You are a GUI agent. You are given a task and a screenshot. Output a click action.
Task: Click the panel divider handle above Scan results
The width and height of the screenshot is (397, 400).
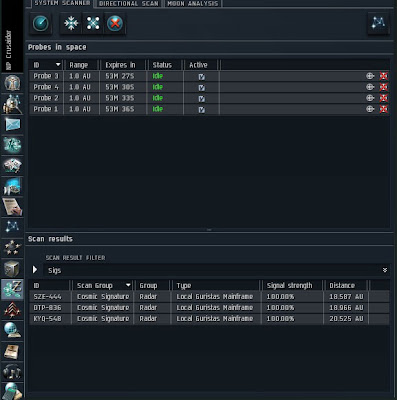click(209, 230)
